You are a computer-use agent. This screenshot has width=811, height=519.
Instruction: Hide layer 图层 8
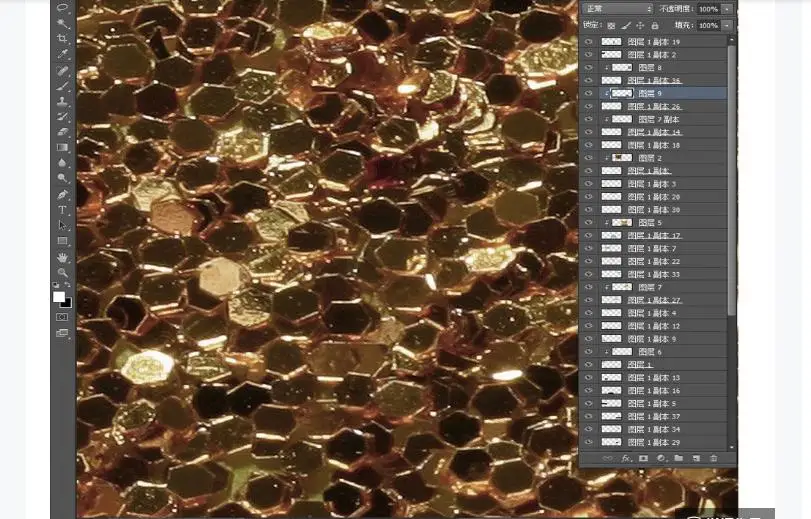[x=589, y=67]
